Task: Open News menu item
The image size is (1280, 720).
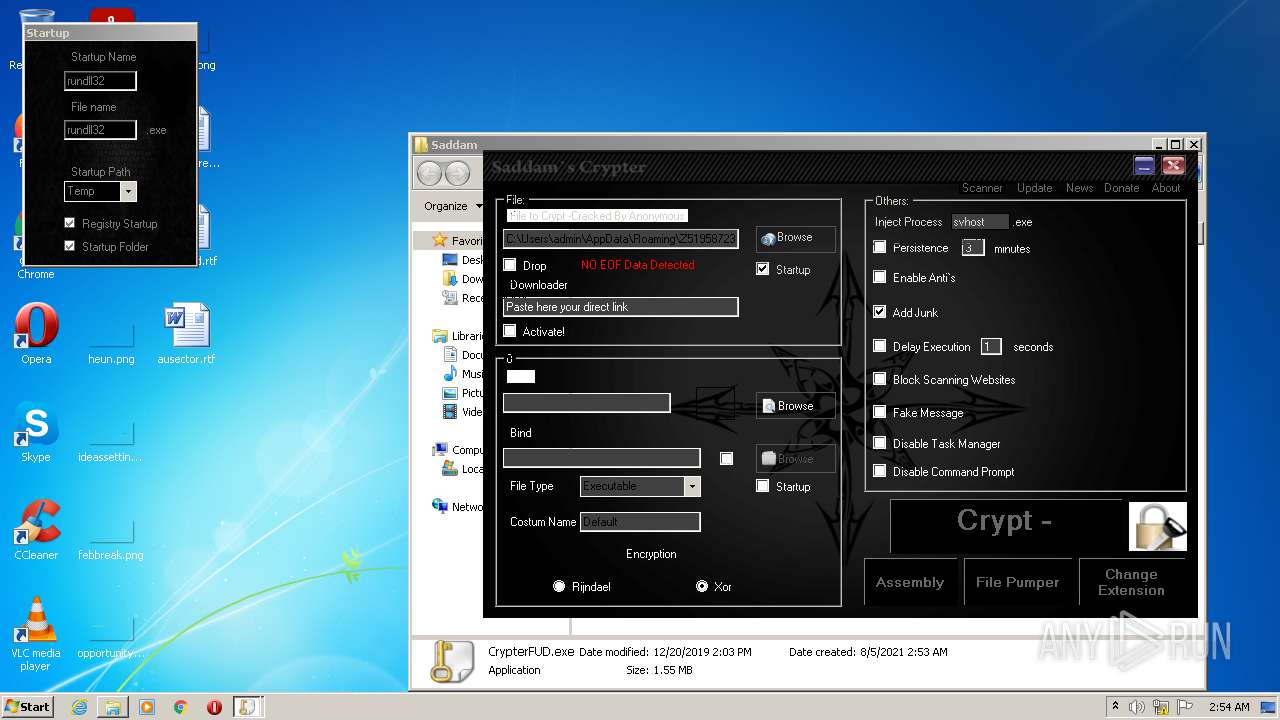Action: click(x=1079, y=188)
